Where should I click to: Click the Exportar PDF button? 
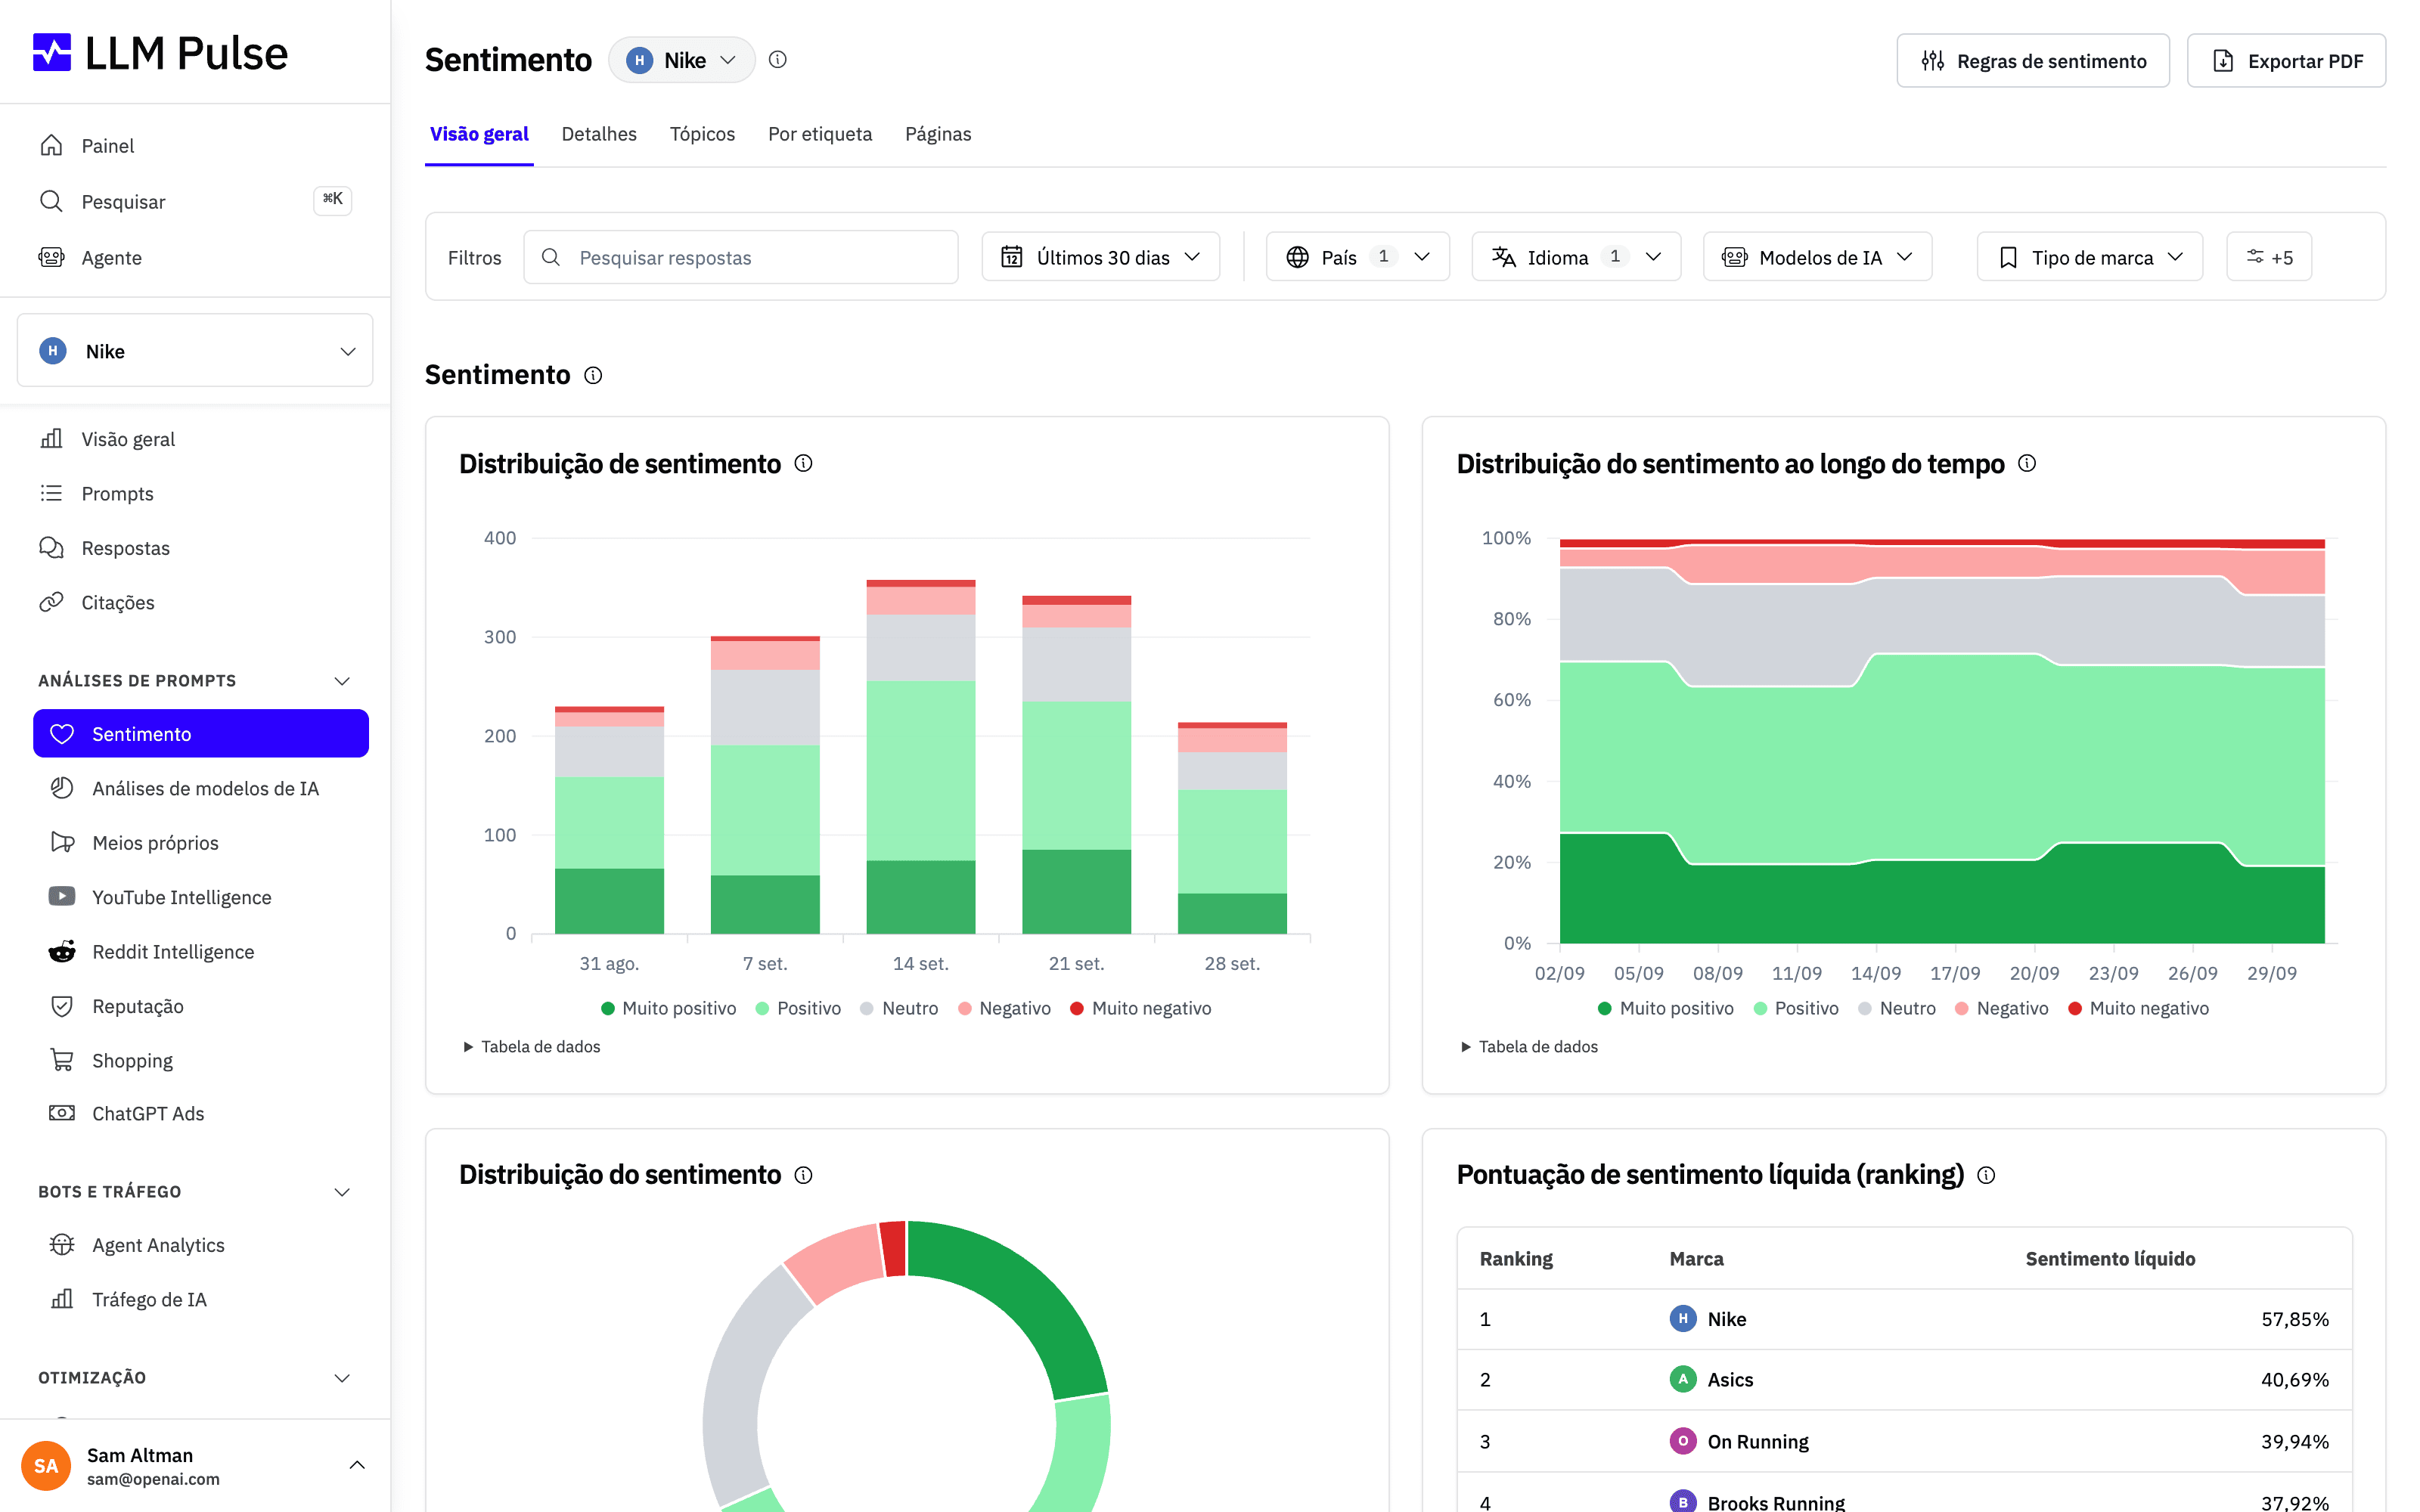point(2286,61)
